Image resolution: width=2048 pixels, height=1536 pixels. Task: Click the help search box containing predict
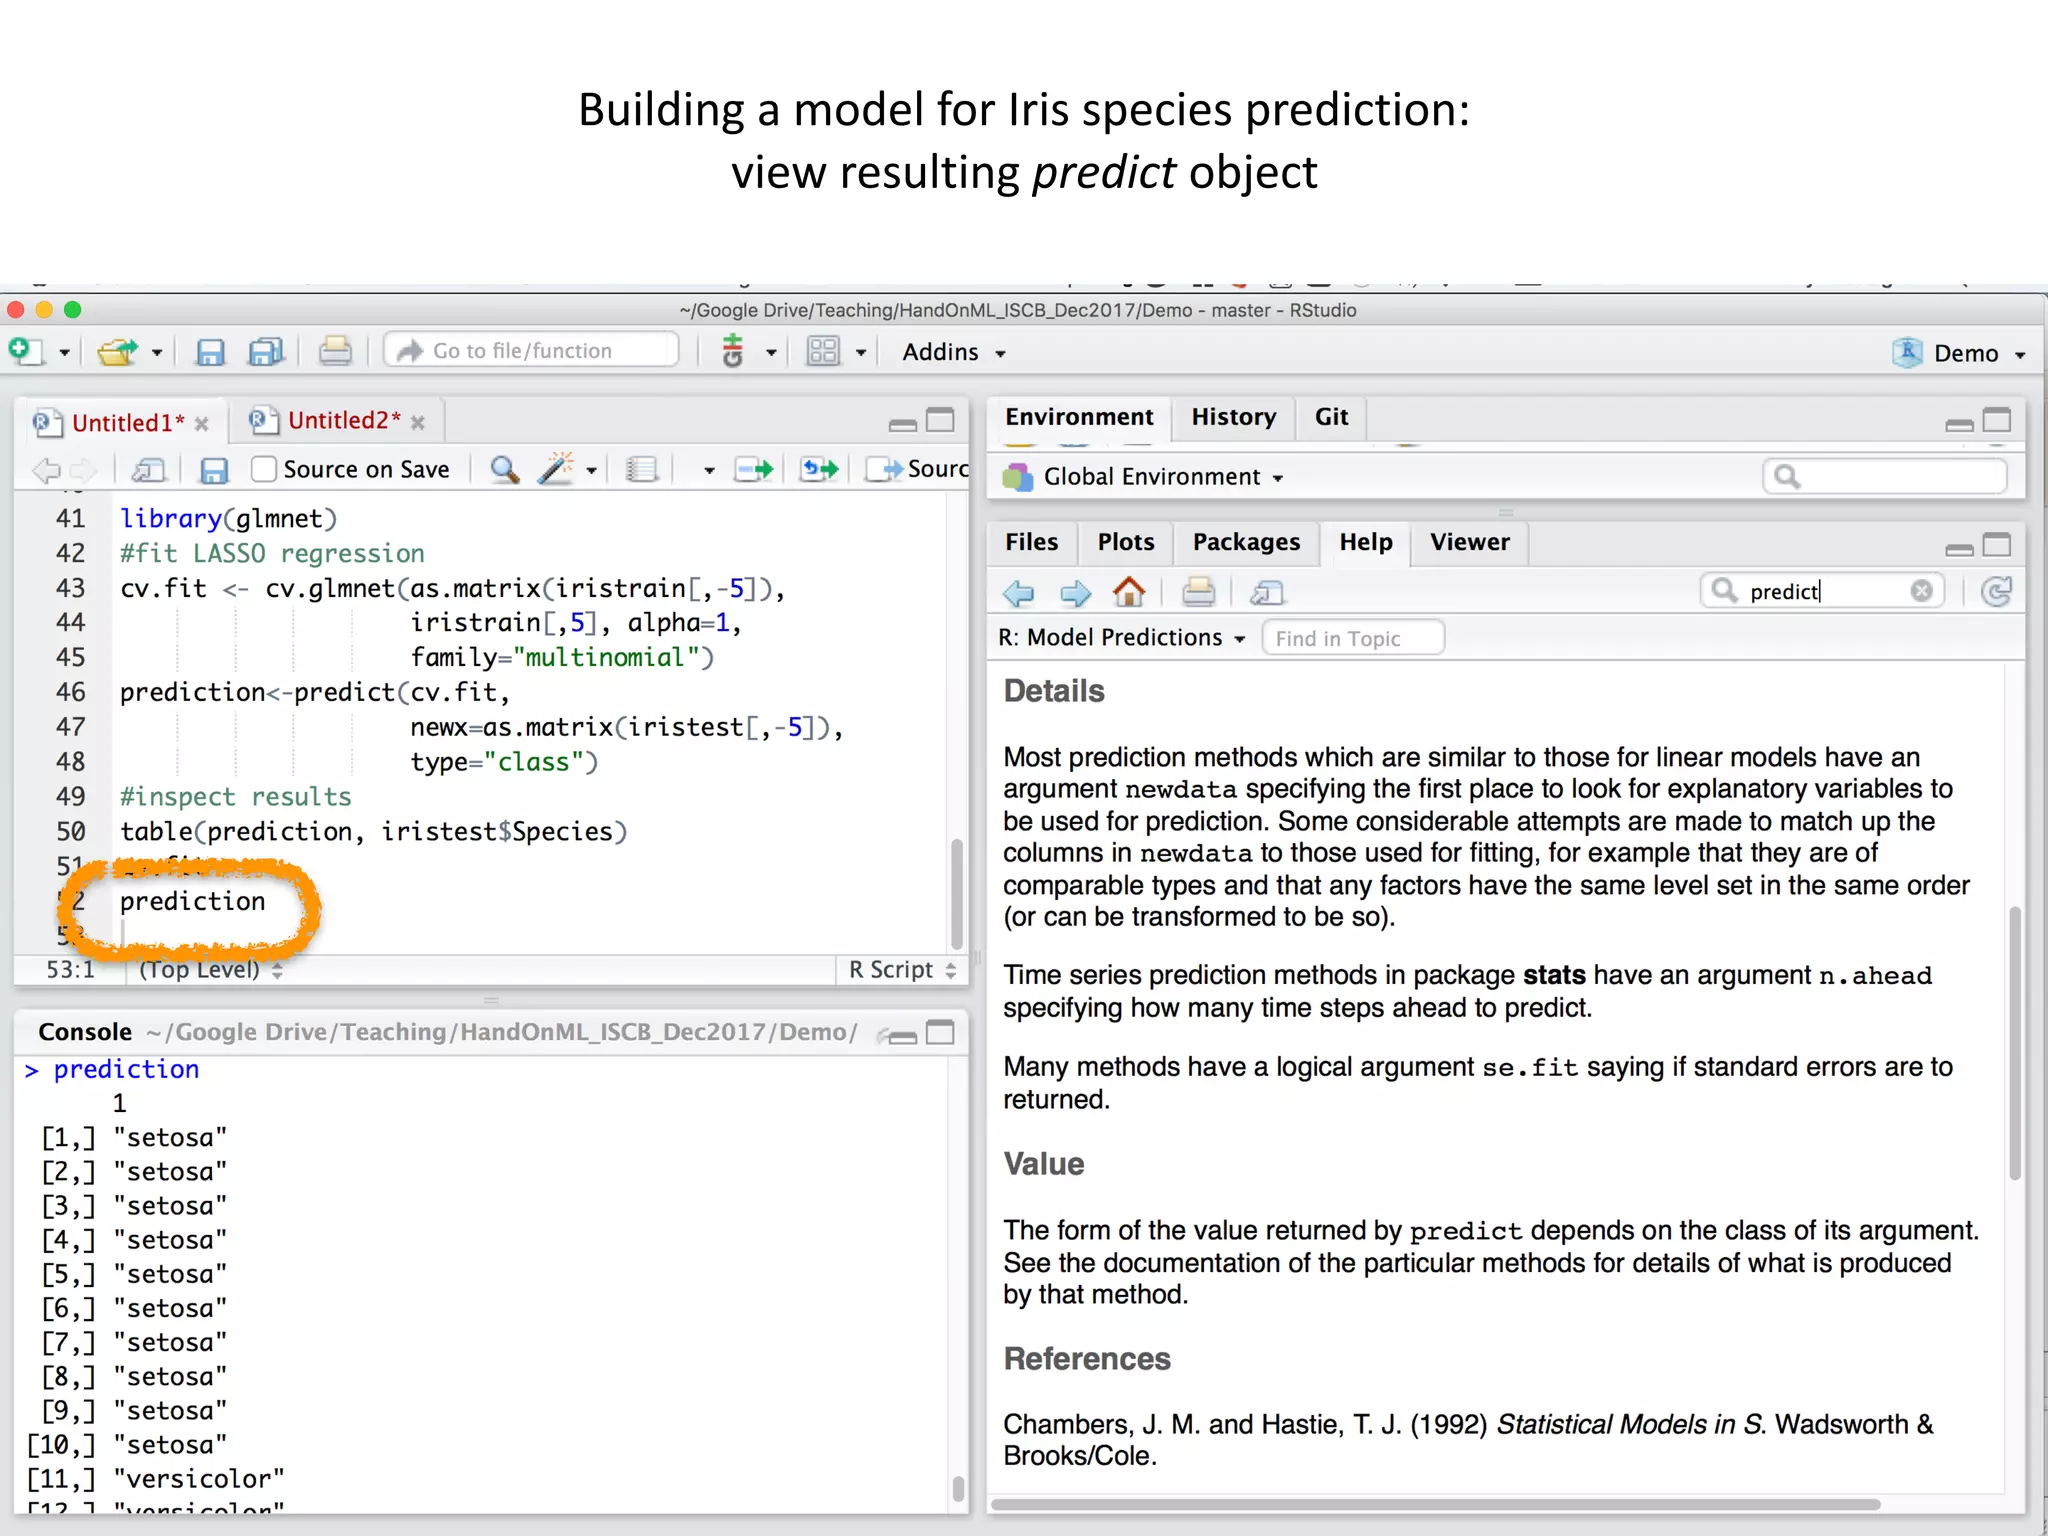(x=1822, y=592)
